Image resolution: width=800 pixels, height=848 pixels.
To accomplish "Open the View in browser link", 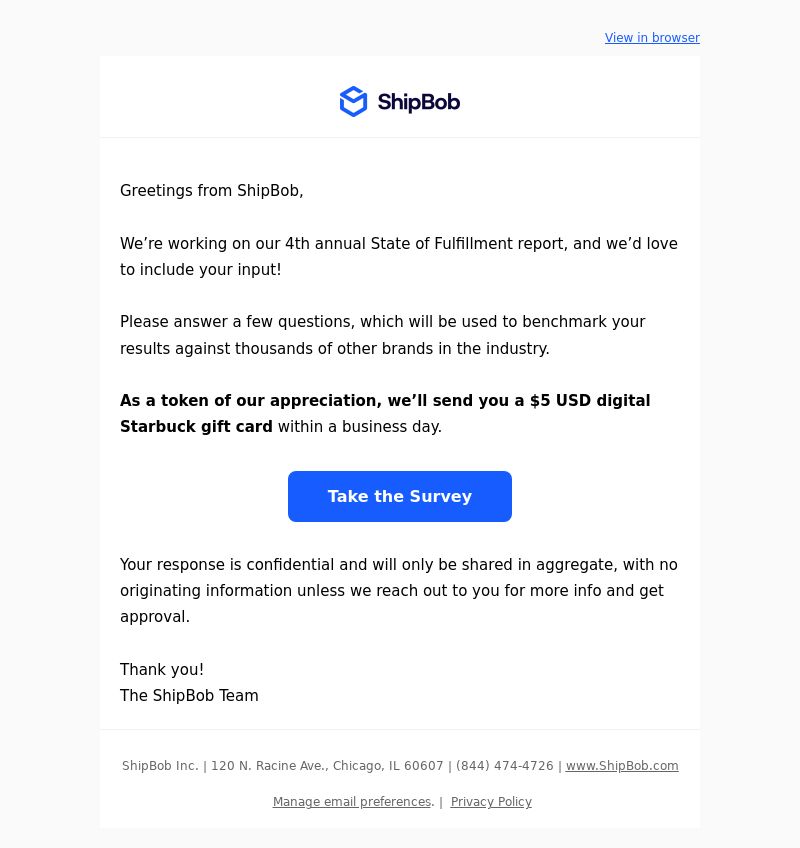I will [x=652, y=38].
